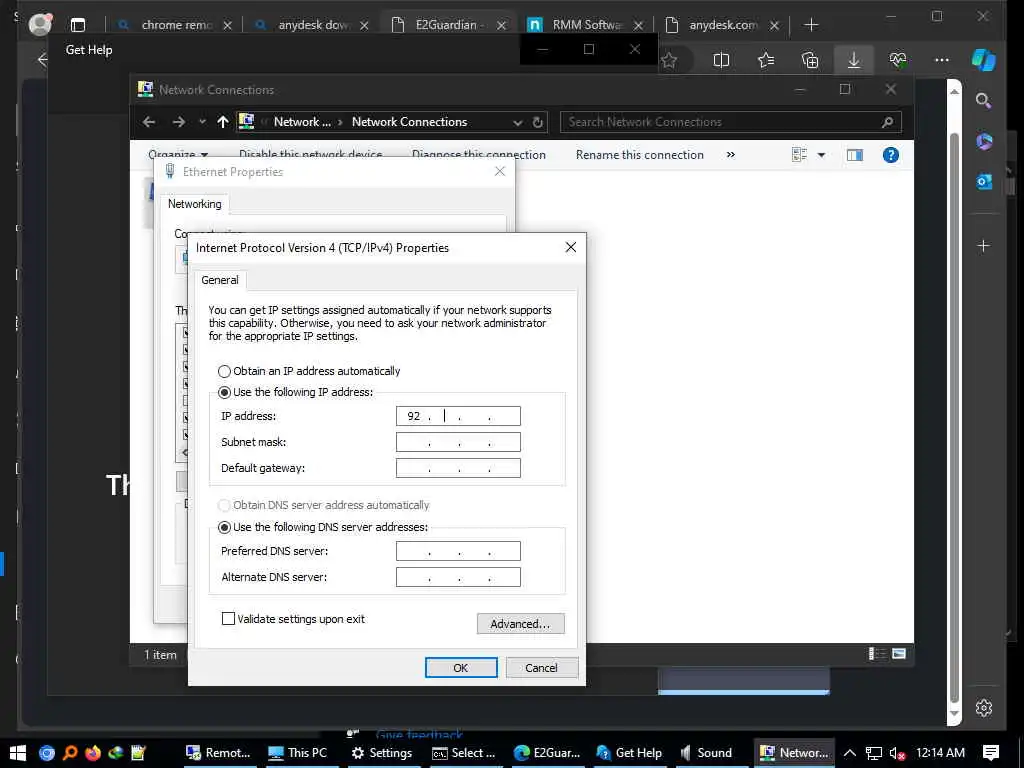Open a new browser tab
Viewport: 1024px width, 768px height.
(x=811, y=25)
